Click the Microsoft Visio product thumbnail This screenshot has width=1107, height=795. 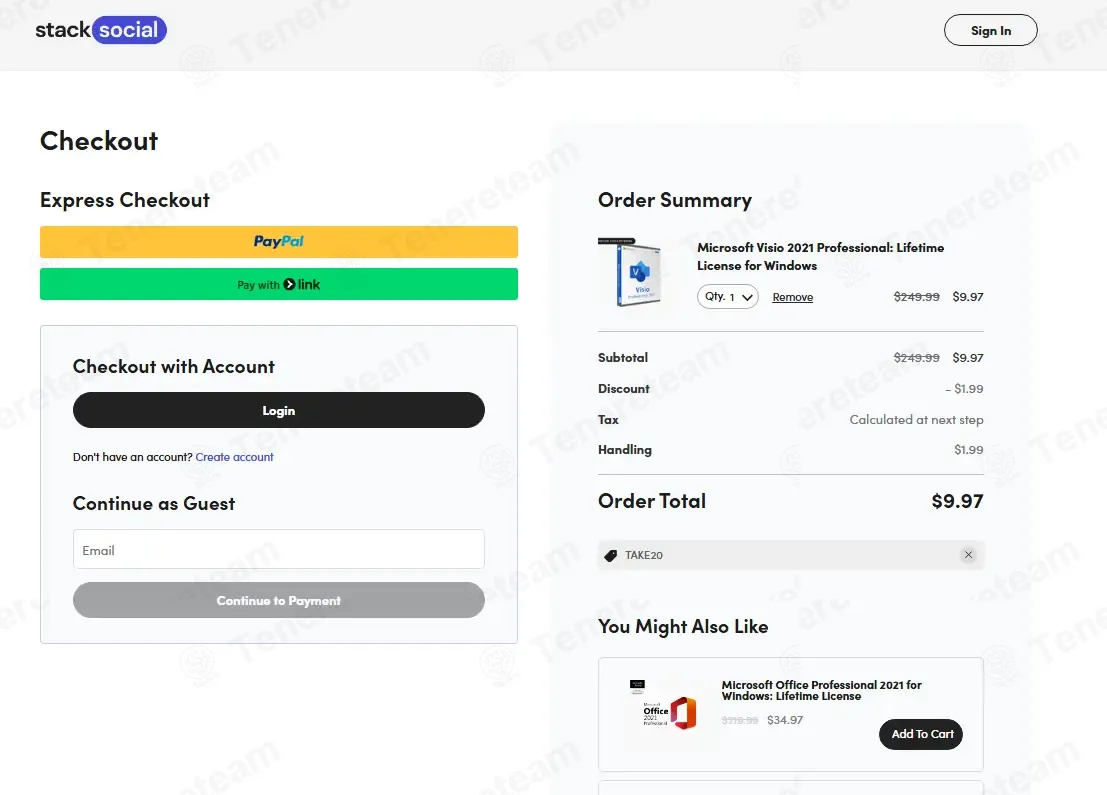(x=630, y=272)
